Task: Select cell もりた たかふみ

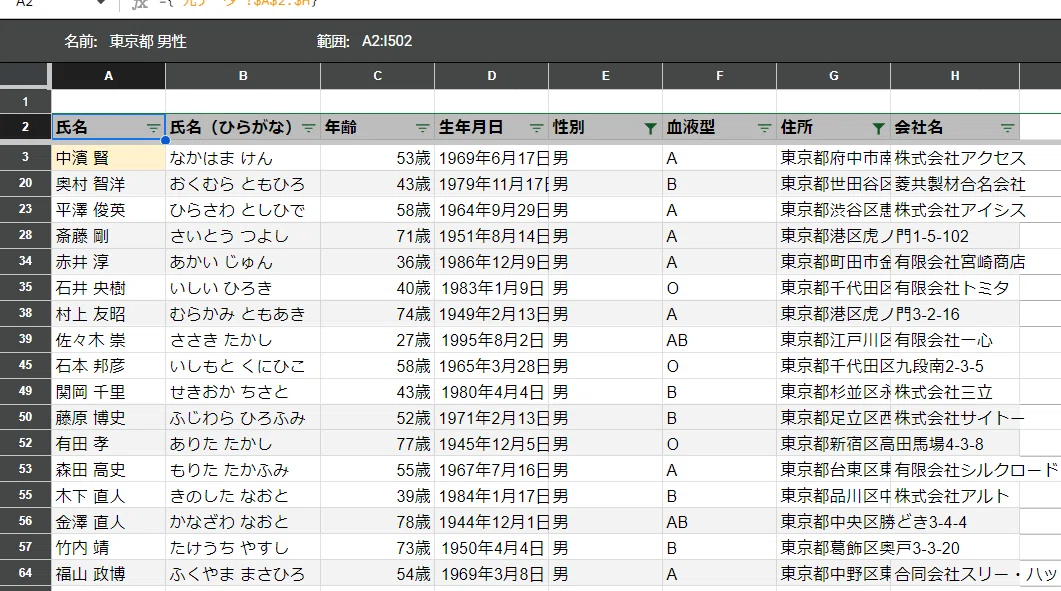Action: click(x=243, y=470)
